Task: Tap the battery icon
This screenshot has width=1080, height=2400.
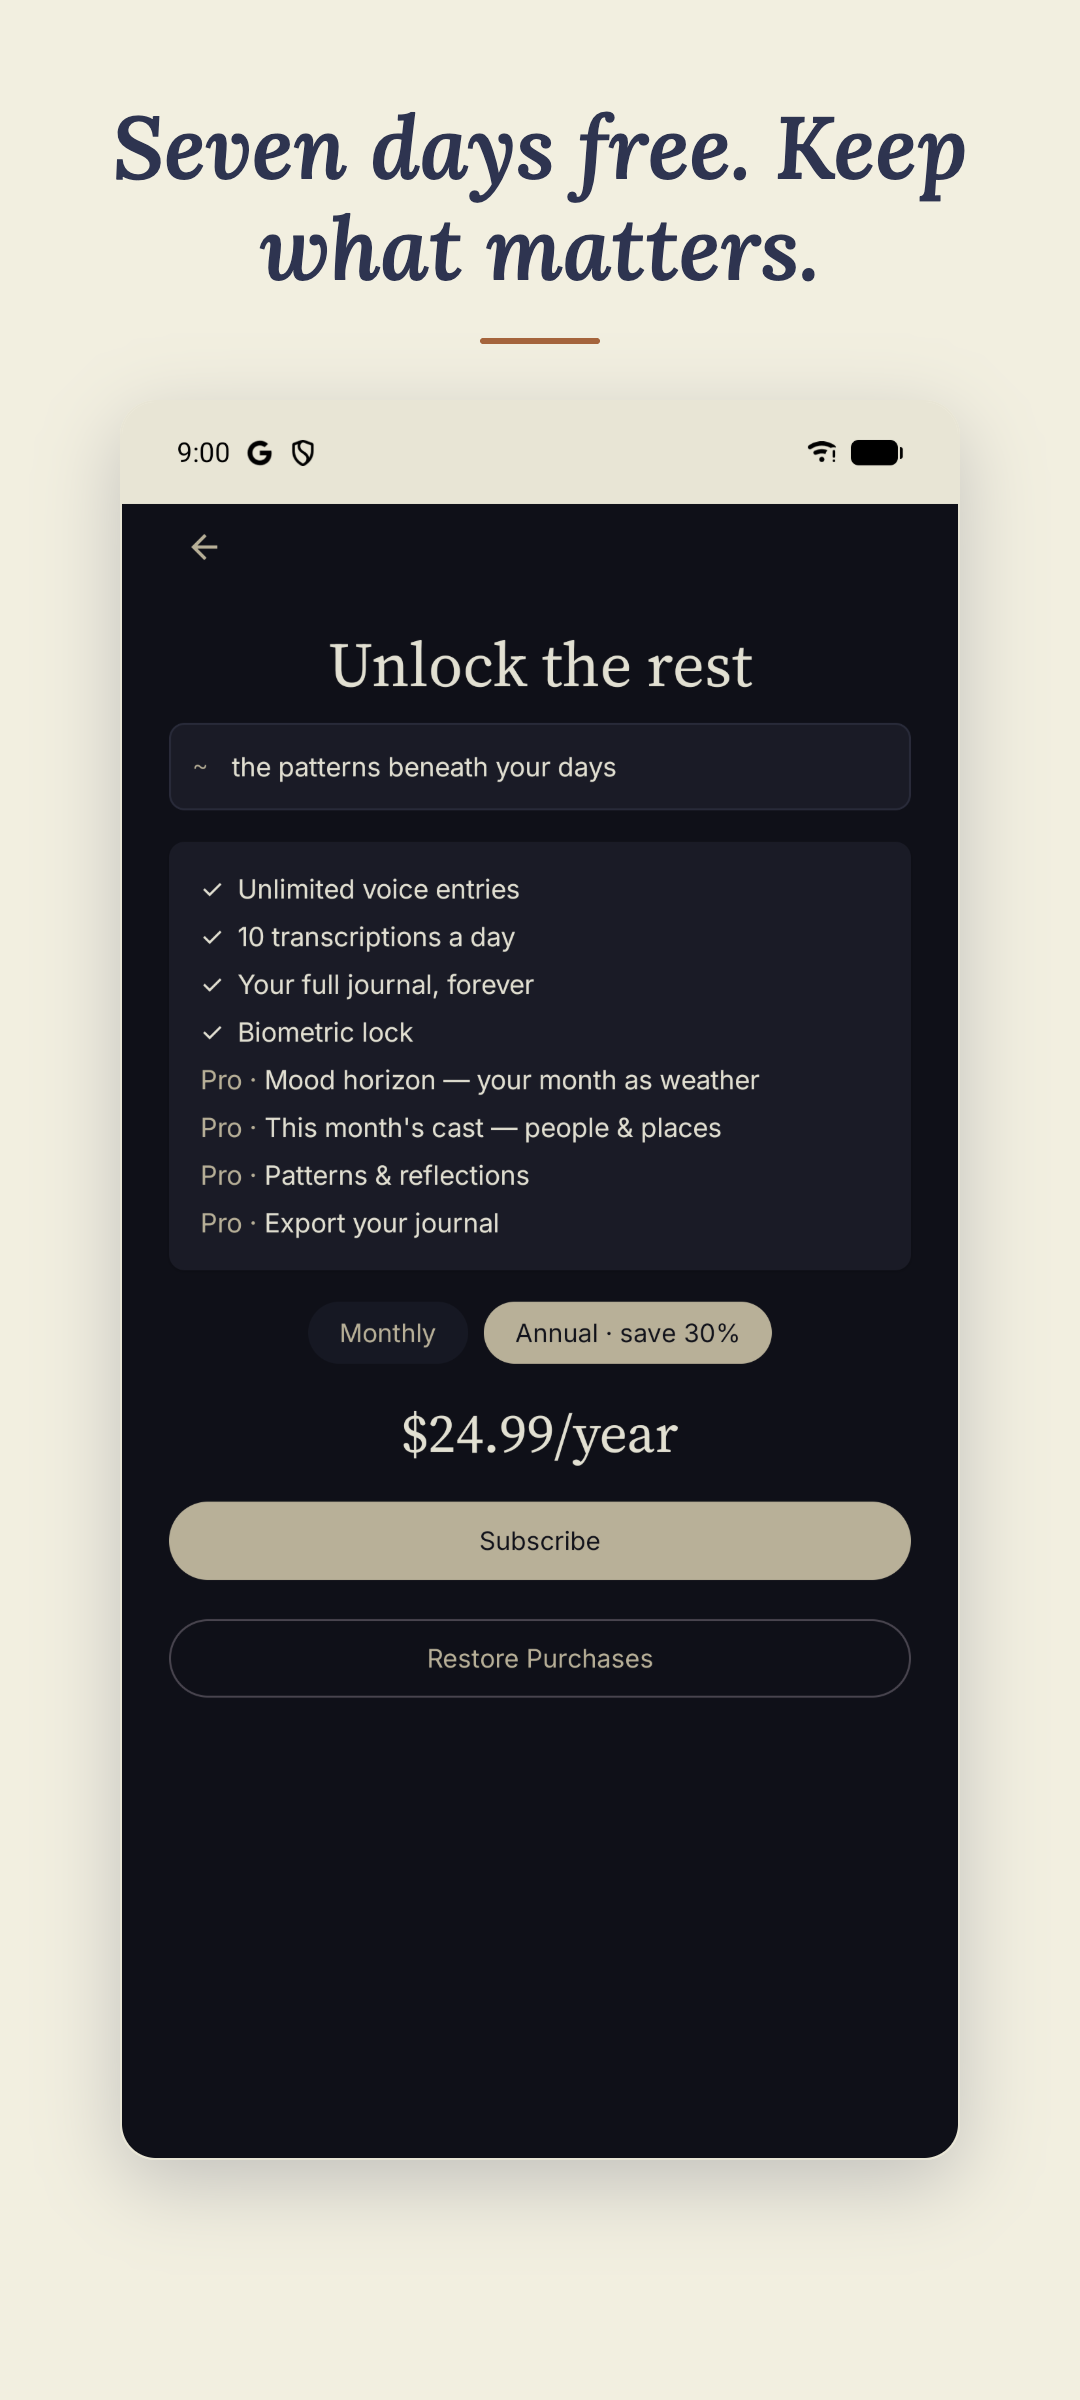Action: (877, 453)
